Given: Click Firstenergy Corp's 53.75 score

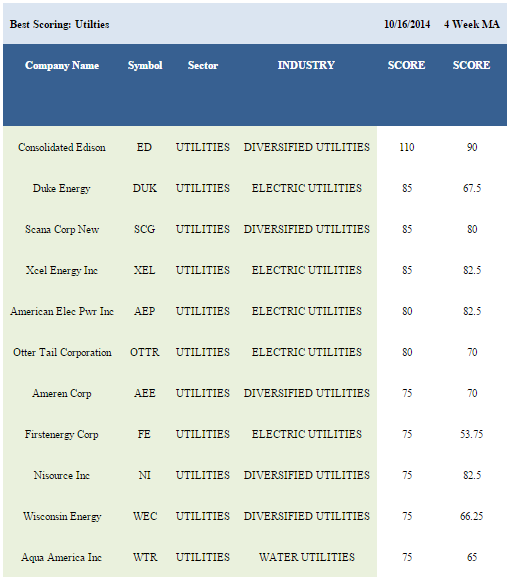Looking at the screenshot, I should (x=472, y=434).
